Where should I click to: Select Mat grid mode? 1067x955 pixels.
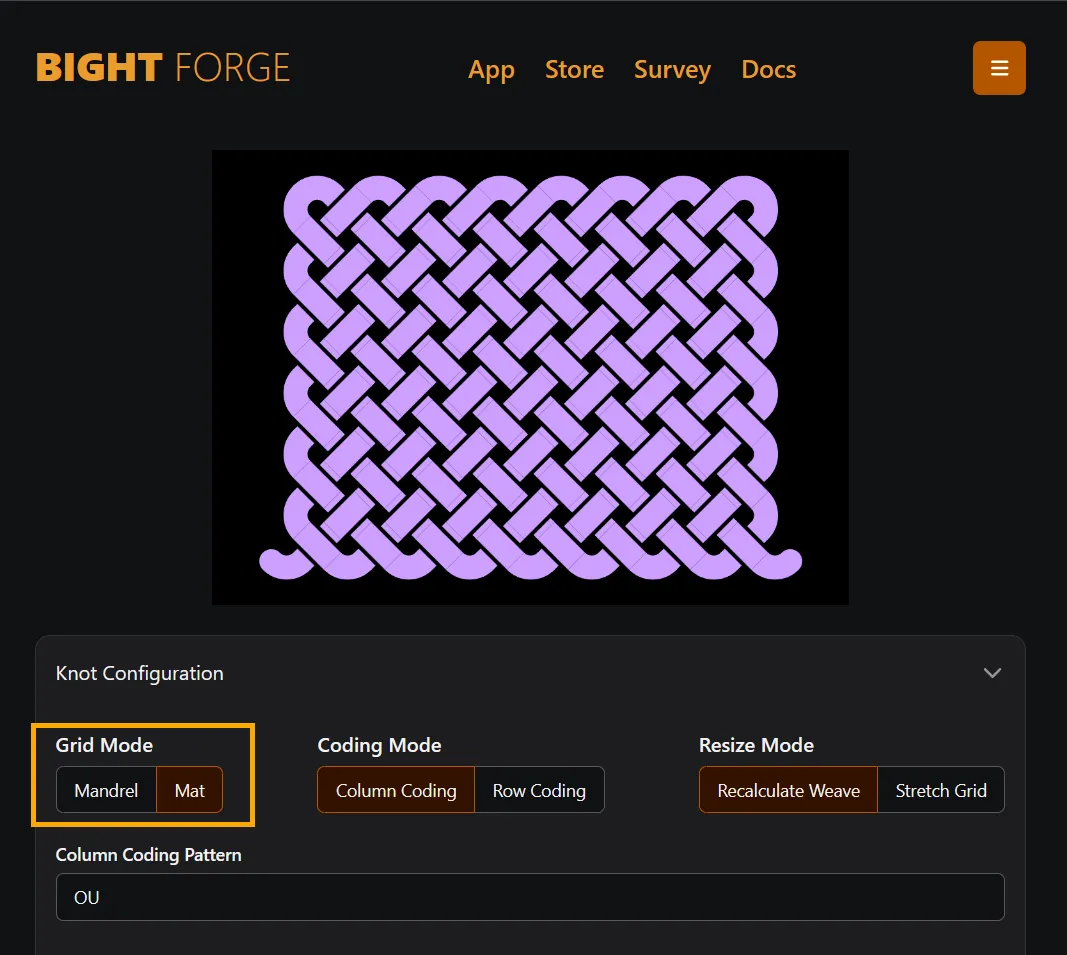click(x=189, y=790)
